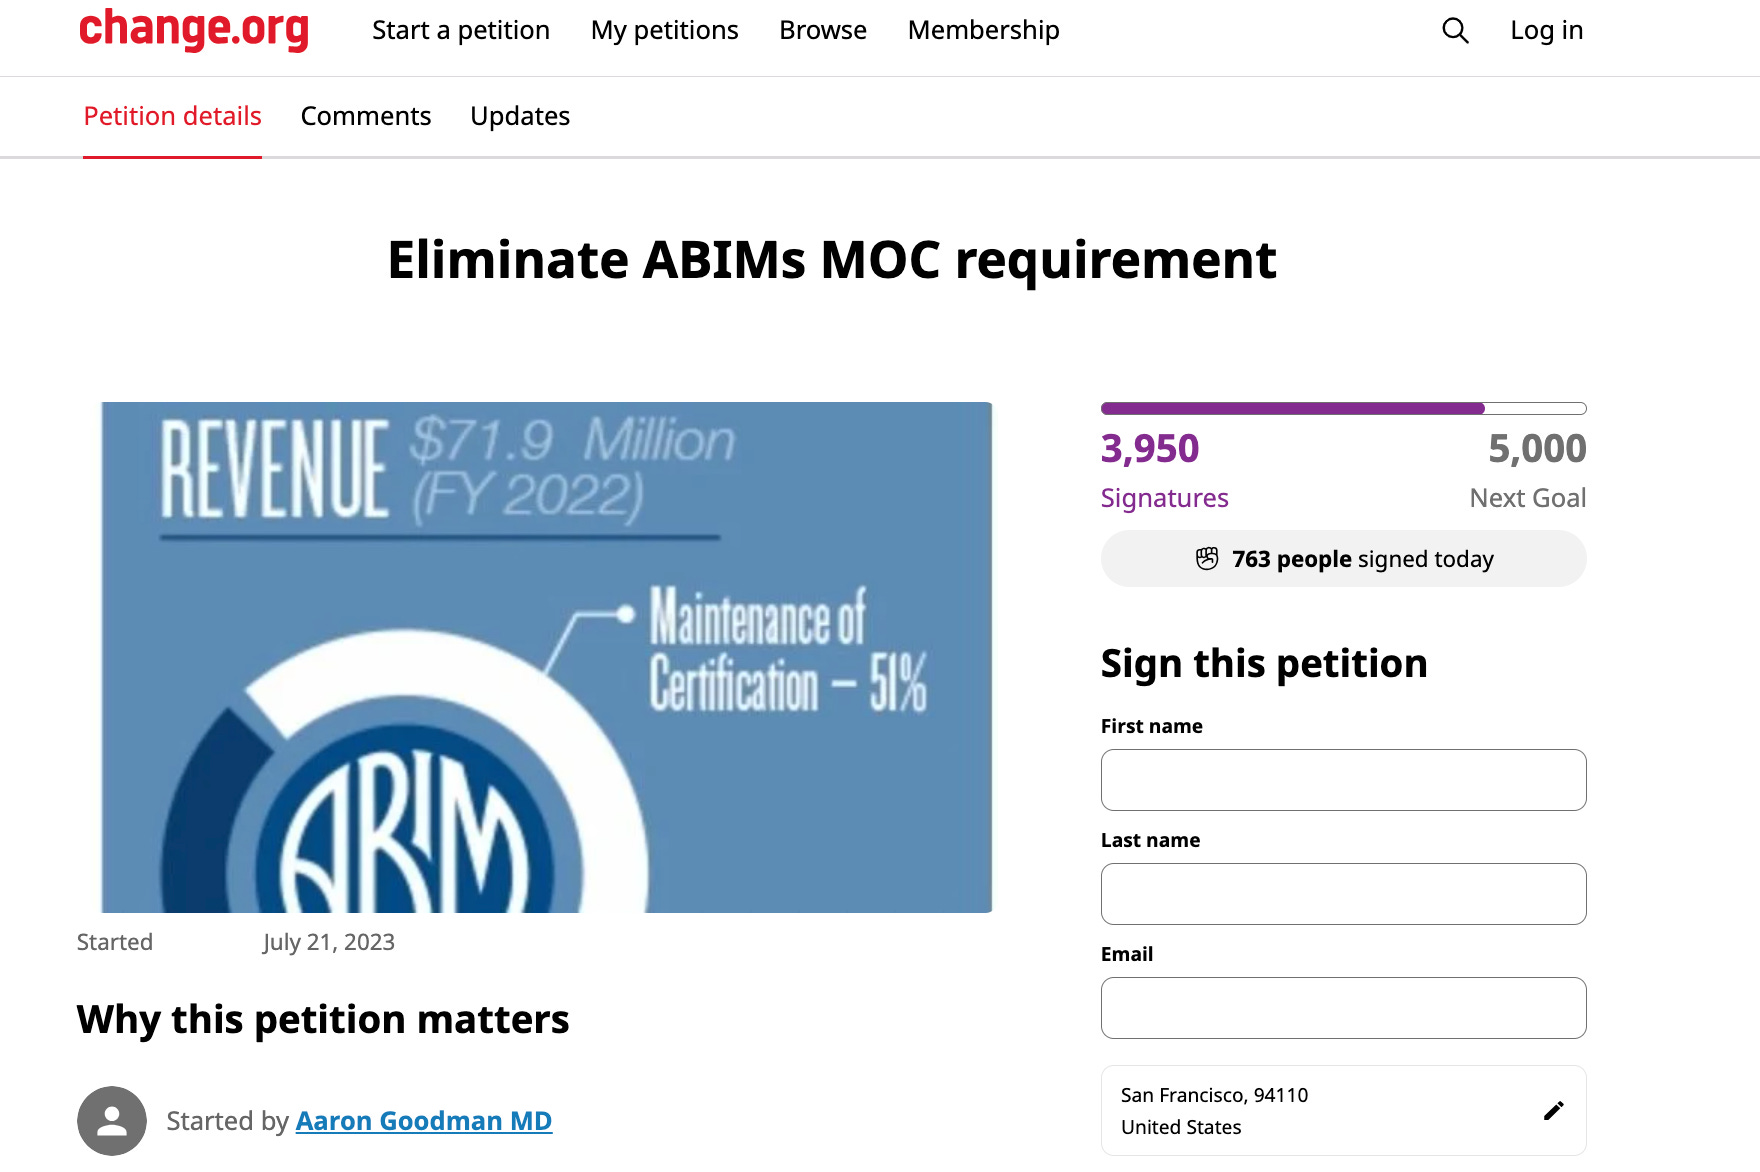
Task: Click the Sign this petition heading
Action: click(1264, 664)
